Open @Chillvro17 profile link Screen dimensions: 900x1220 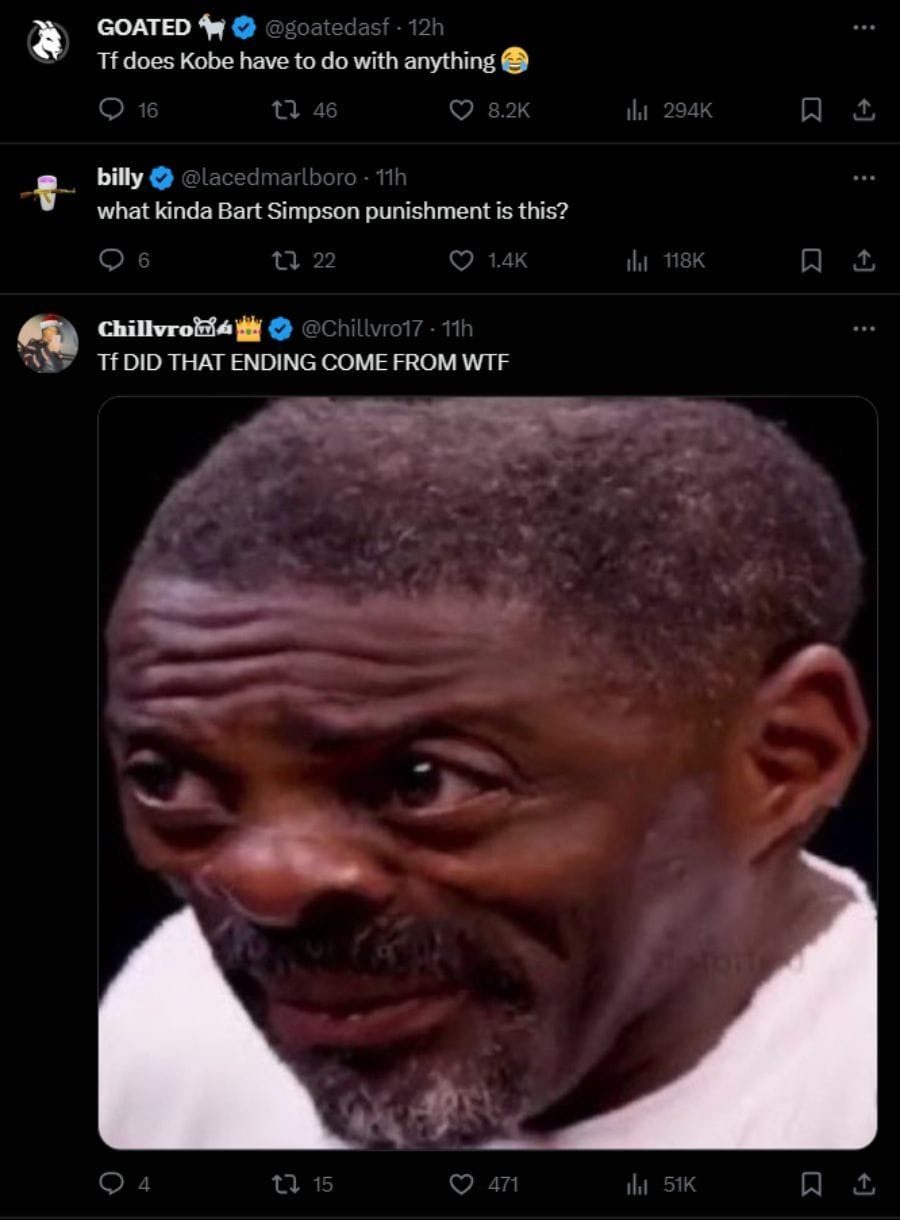362,328
